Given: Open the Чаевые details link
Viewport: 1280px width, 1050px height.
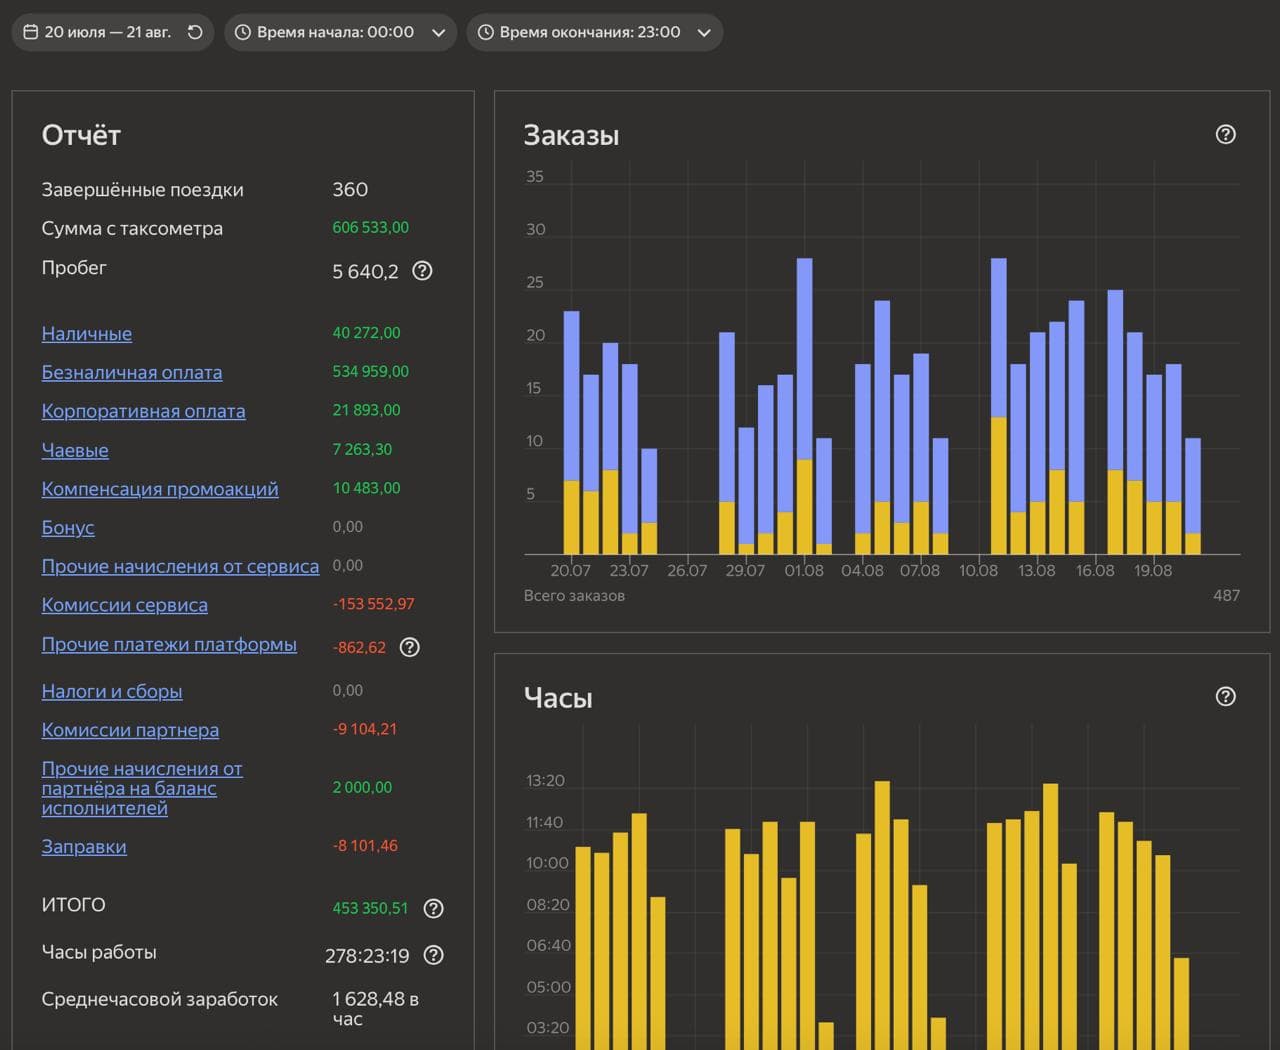Looking at the screenshot, I should point(75,451).
